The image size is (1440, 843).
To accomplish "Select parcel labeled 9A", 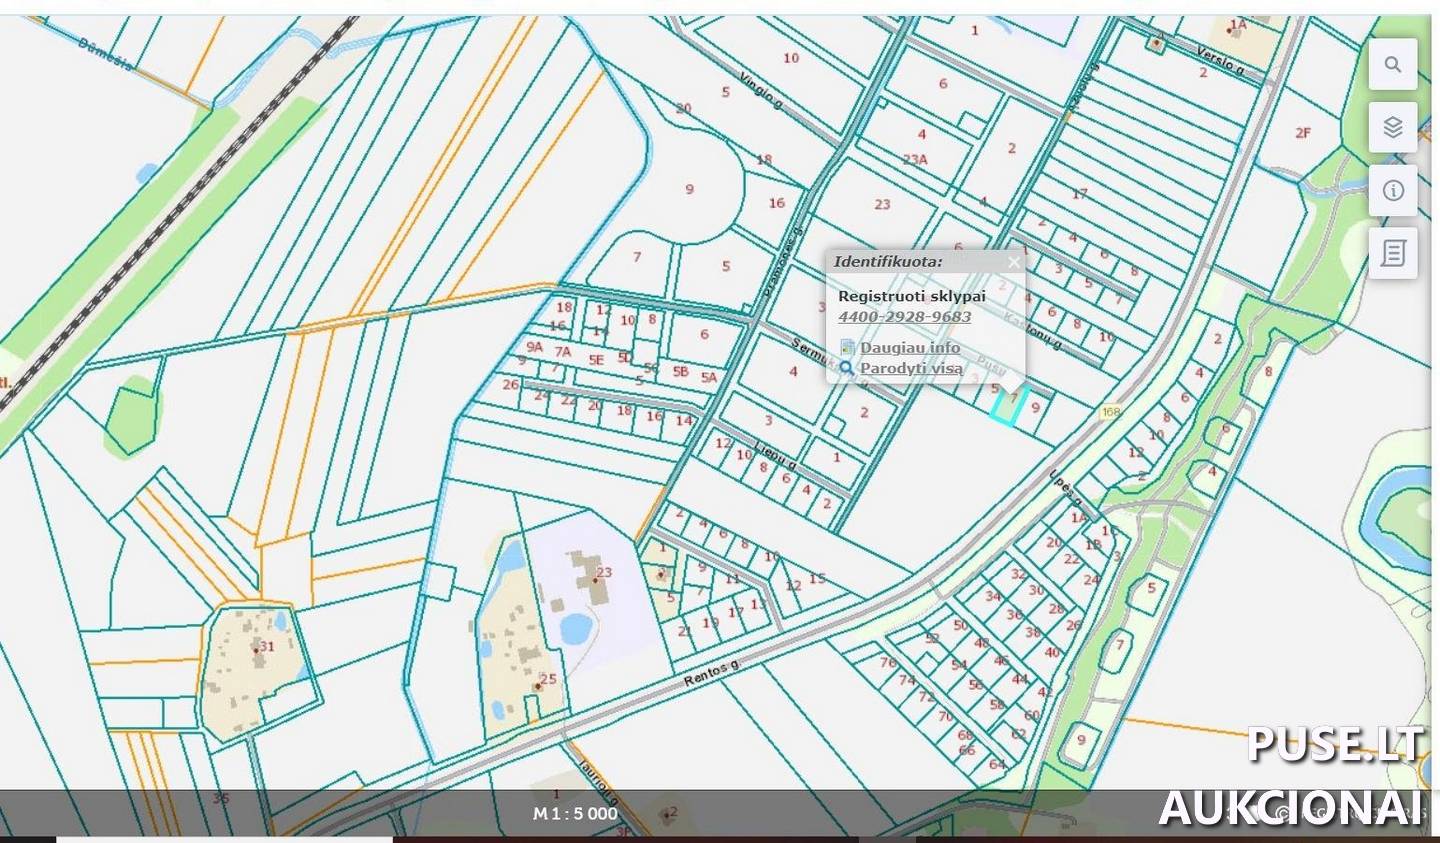I will [534, 347].
